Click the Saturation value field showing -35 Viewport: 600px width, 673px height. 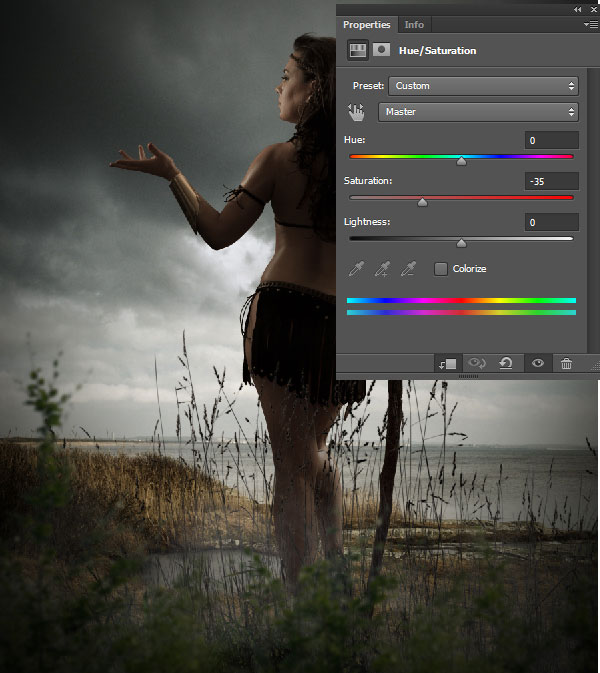[x=552, y=181]
